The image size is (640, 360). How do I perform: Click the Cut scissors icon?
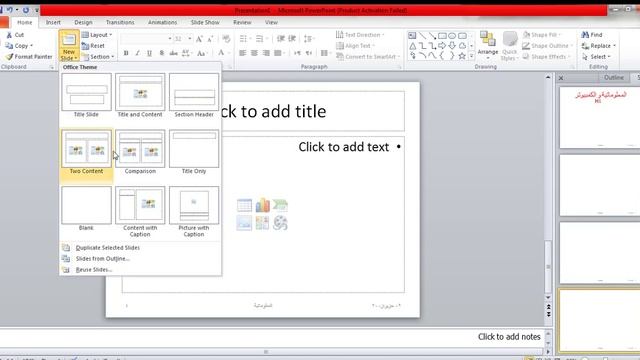[9, 35]
